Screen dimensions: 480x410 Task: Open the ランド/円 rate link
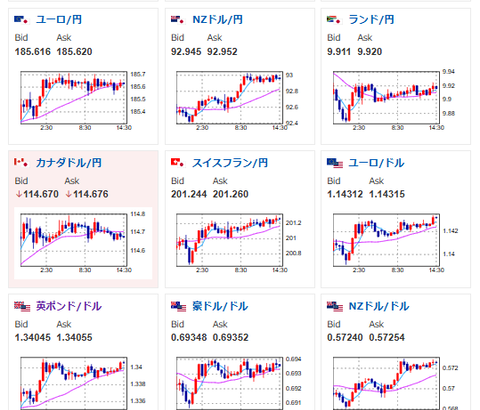[x=371, y=20]
